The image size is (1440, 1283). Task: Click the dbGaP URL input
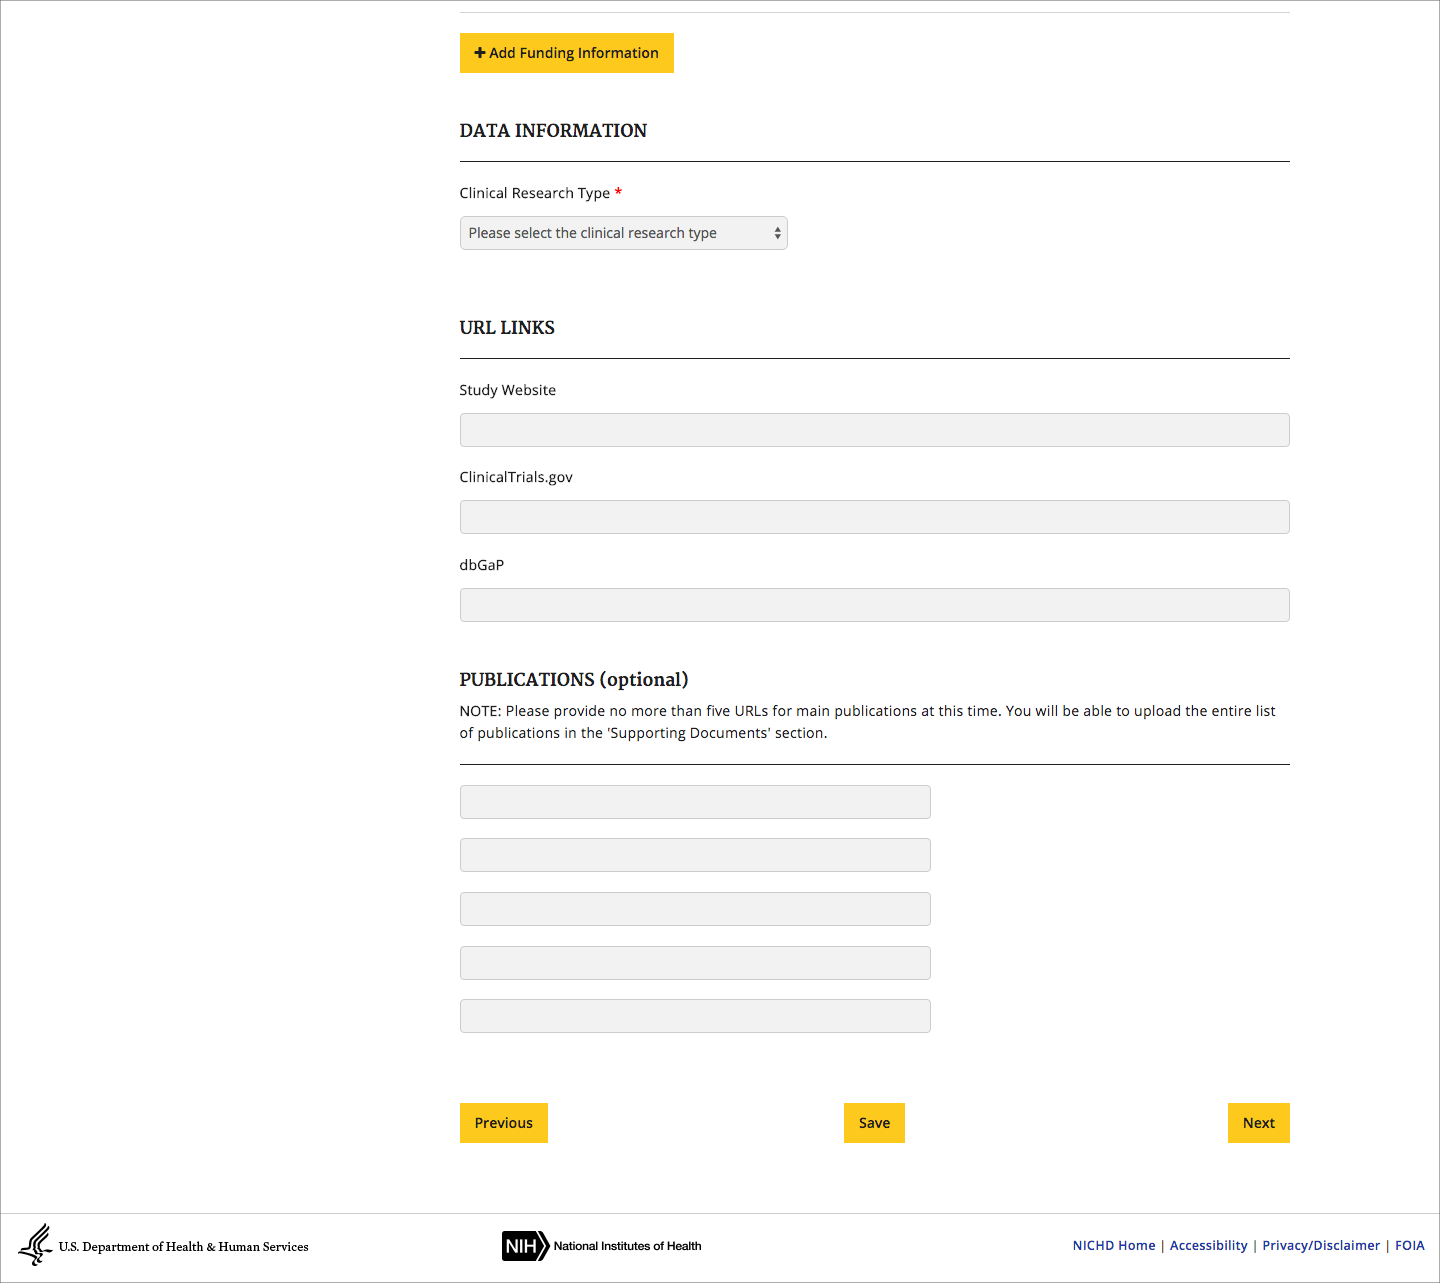pos(874,605)
